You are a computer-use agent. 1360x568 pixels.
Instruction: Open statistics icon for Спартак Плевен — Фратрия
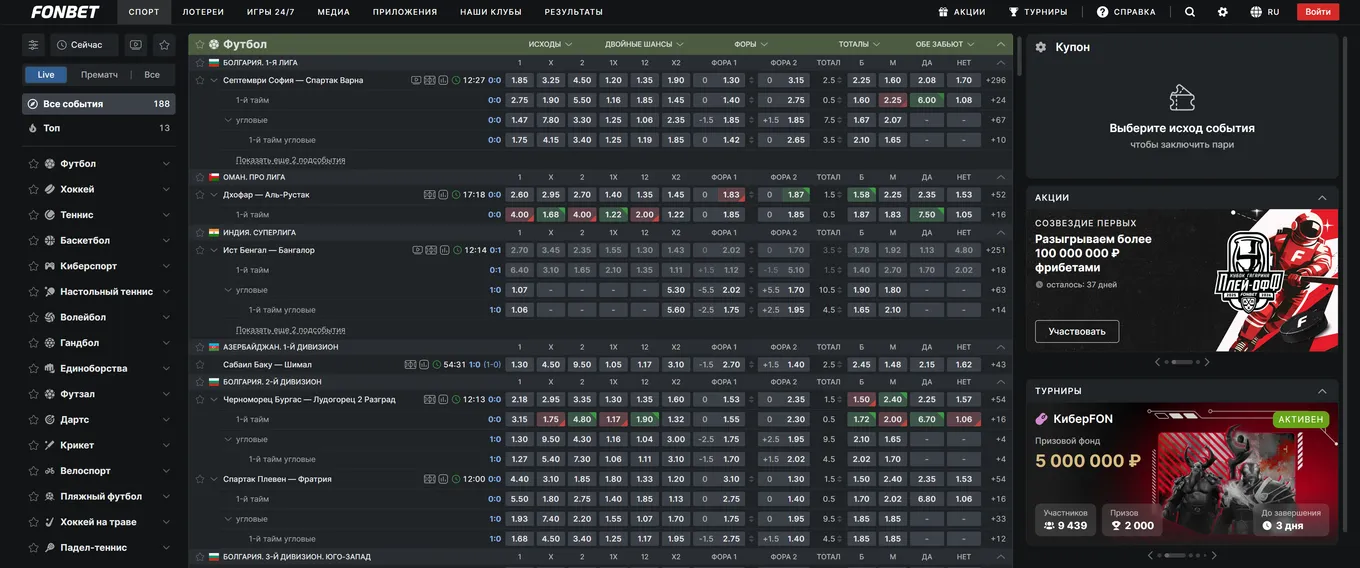[442, 479]
